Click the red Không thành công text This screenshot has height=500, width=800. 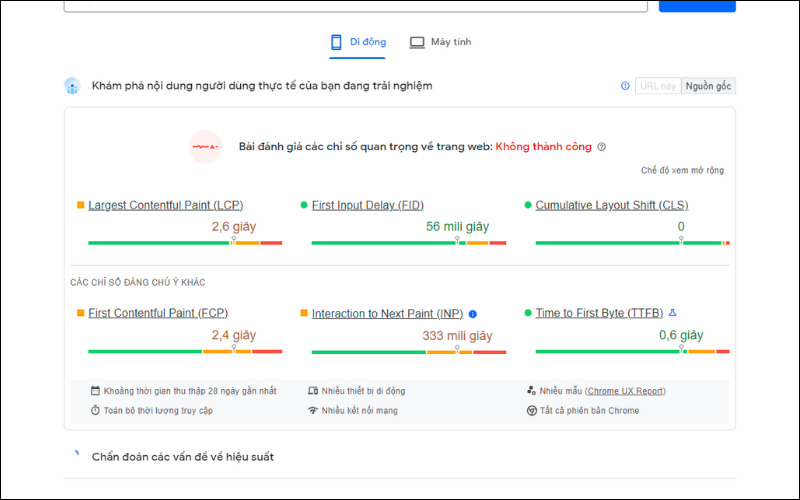tap(543, 147)
